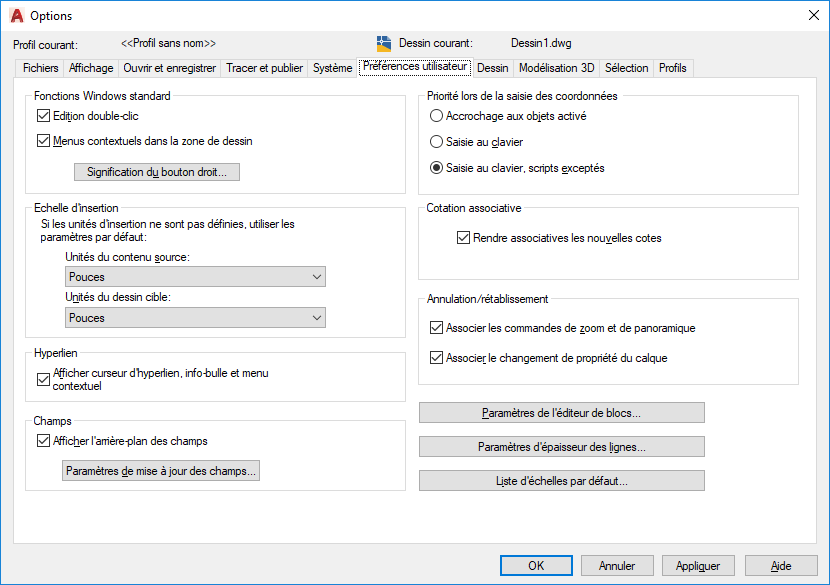Choose the Saisie au clavier option

436,142
